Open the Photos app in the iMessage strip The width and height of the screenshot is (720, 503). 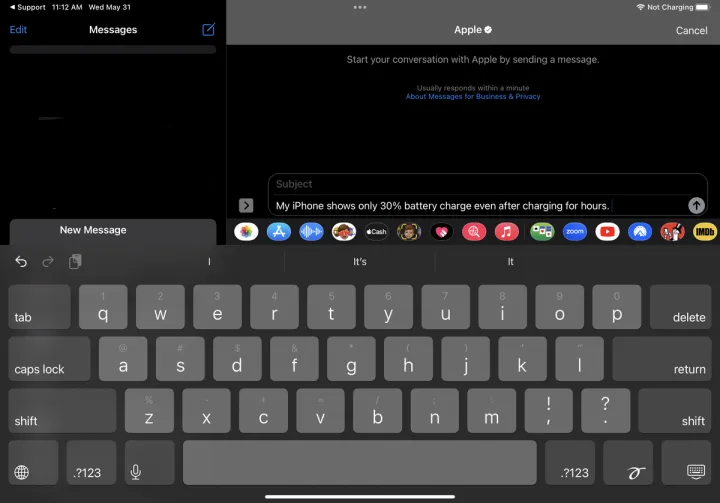pyautogui.click(x=246, y=231)
